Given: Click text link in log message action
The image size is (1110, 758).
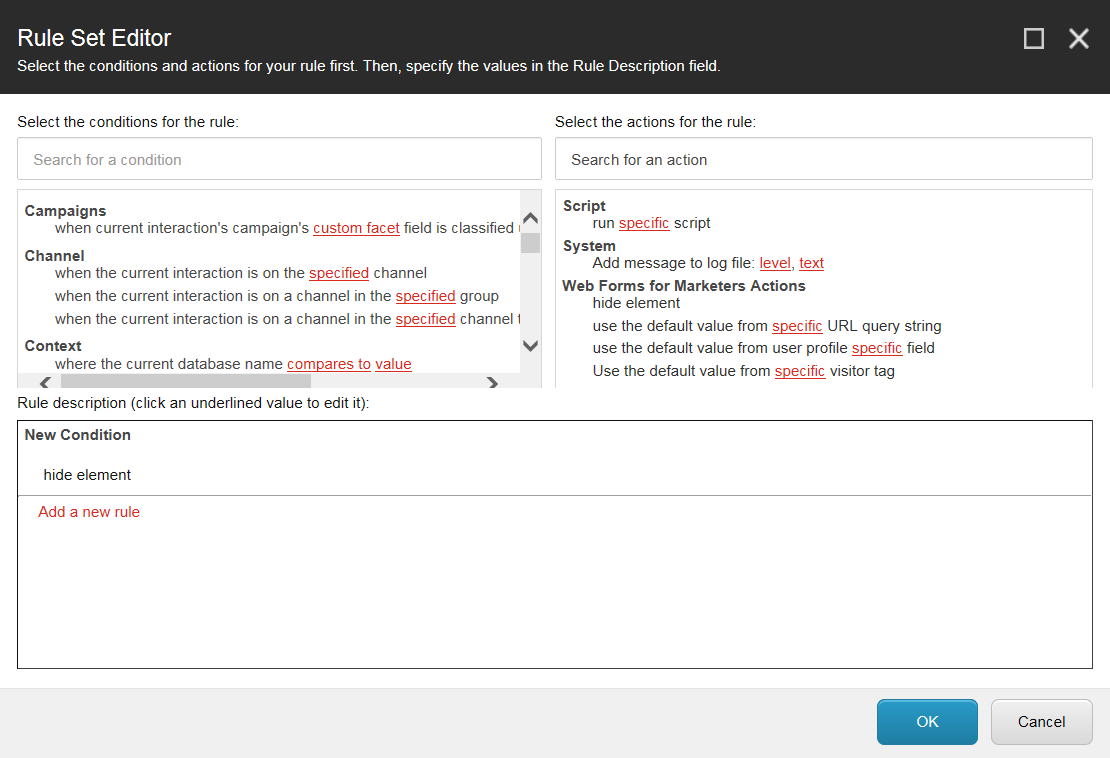Looking at the screenshot, I should click(x=811, y=263).
